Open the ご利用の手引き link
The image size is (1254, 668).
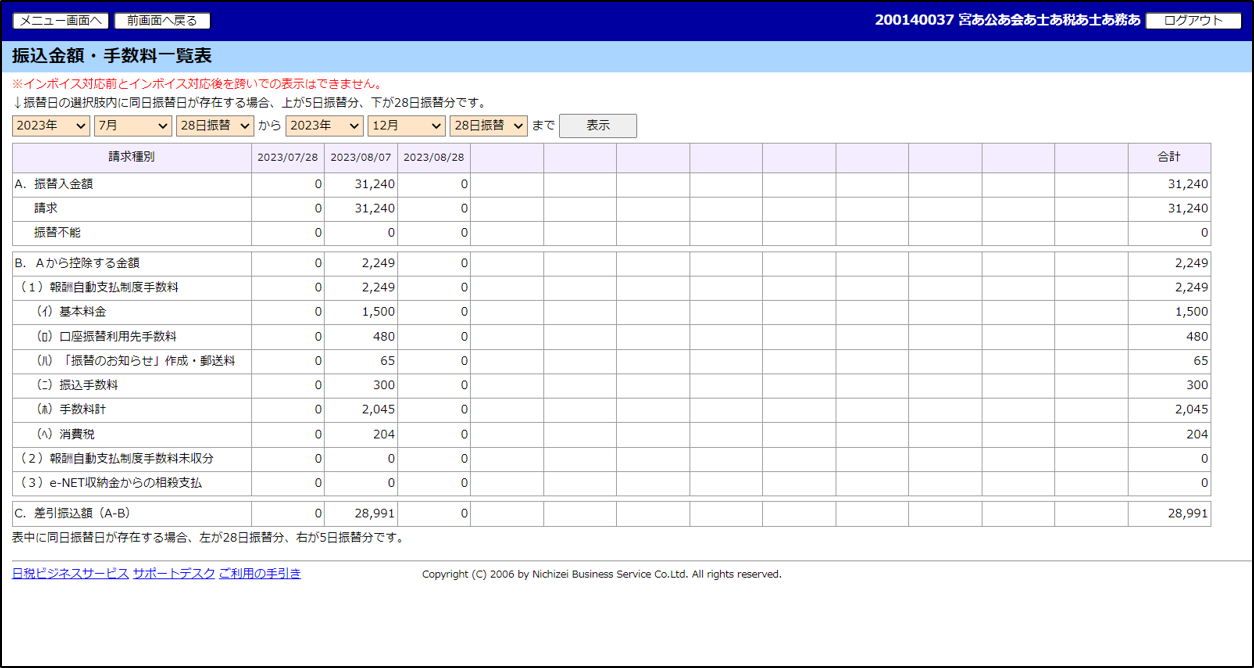click(x=260, y=574)
